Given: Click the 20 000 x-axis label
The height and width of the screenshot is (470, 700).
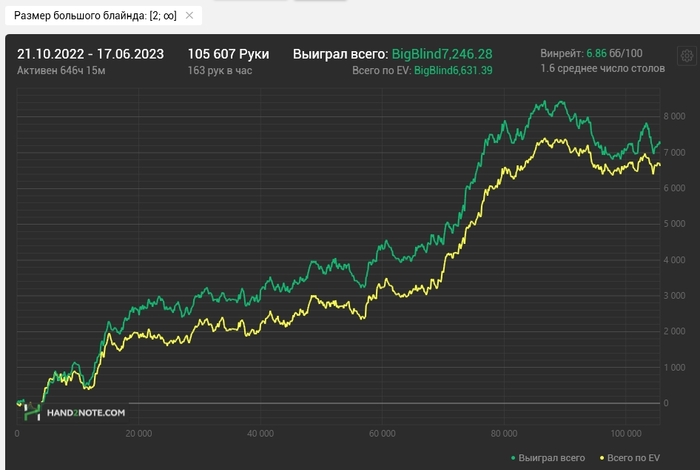Looking at the screenshot, I should 138,433.
